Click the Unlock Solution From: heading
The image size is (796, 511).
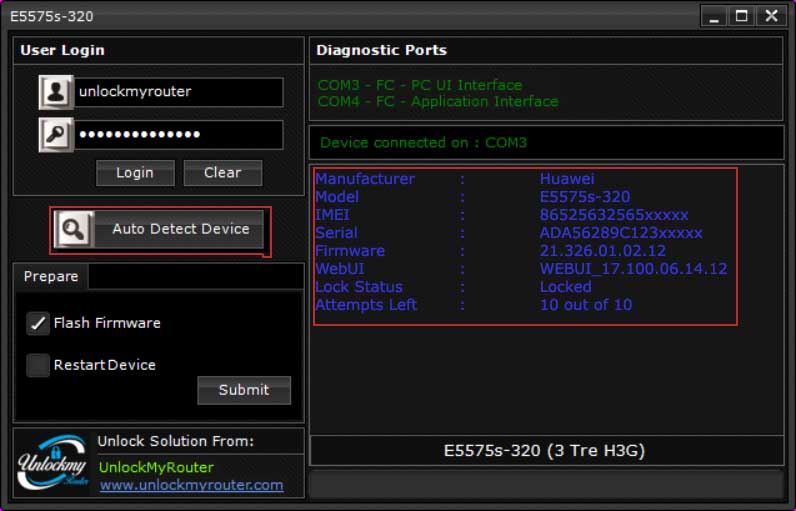(176, 441)
